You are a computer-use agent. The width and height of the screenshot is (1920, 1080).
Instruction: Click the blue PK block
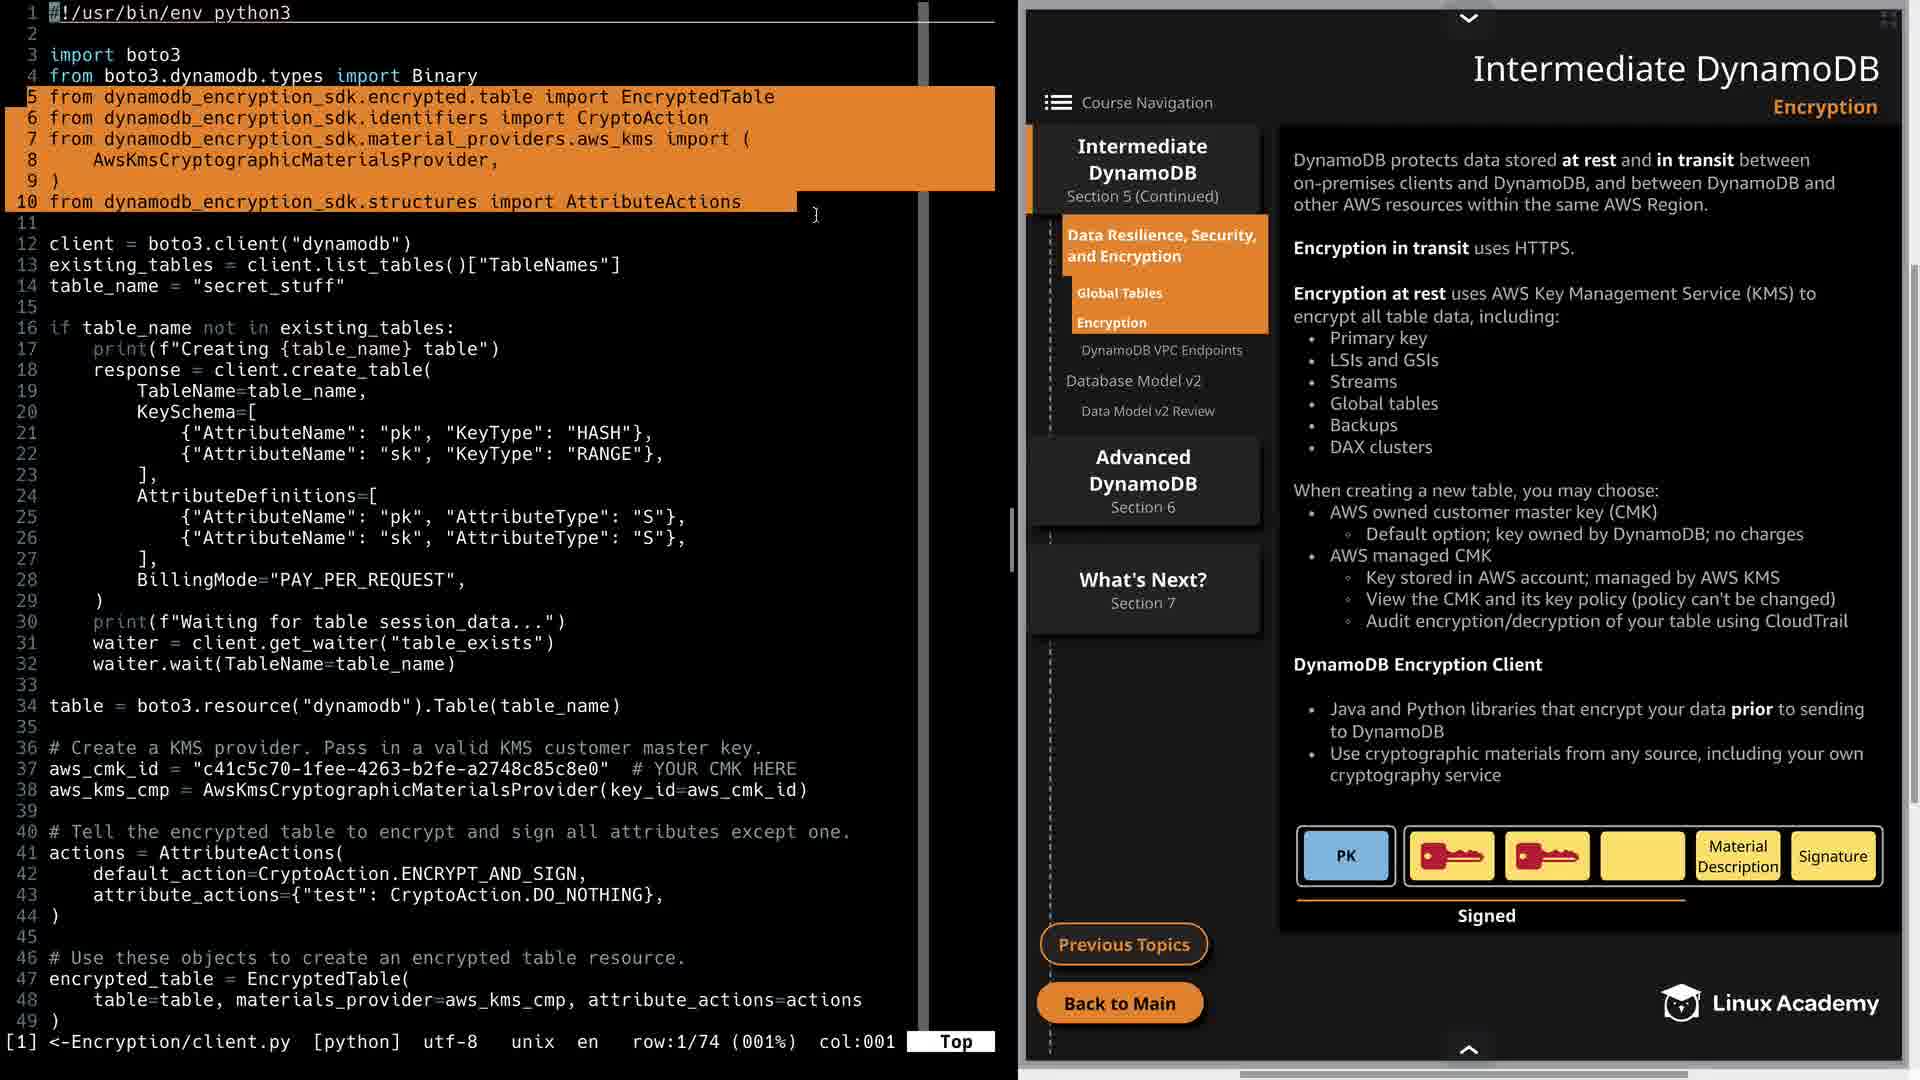pyautogui.click(x=1345, y=856)
